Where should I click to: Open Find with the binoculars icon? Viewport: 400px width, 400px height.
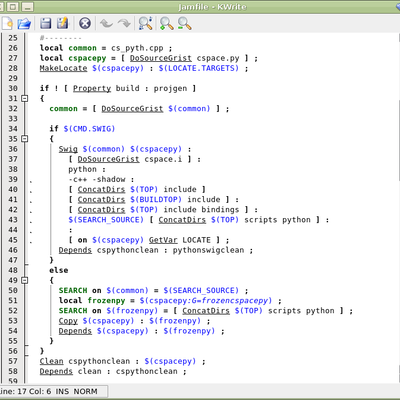[x=145, y=23]
